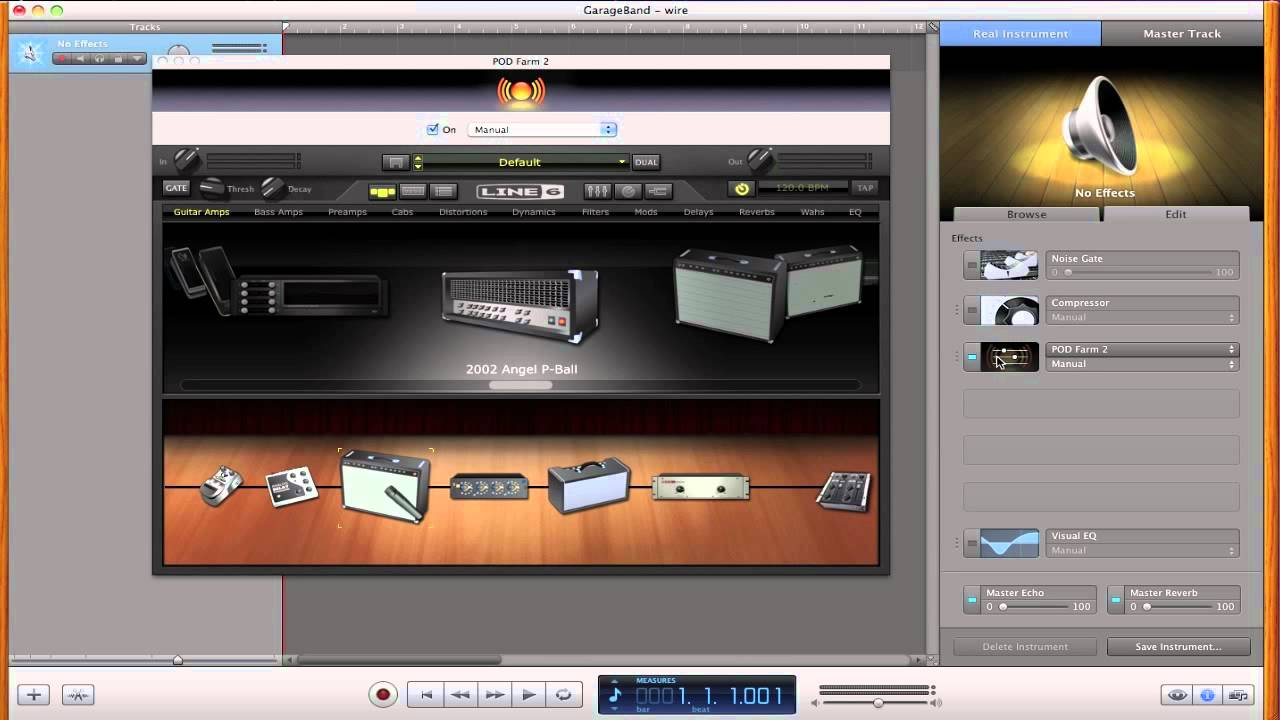Click the TAP tempo button
The image size is (1280, 720).
[865, 188]
